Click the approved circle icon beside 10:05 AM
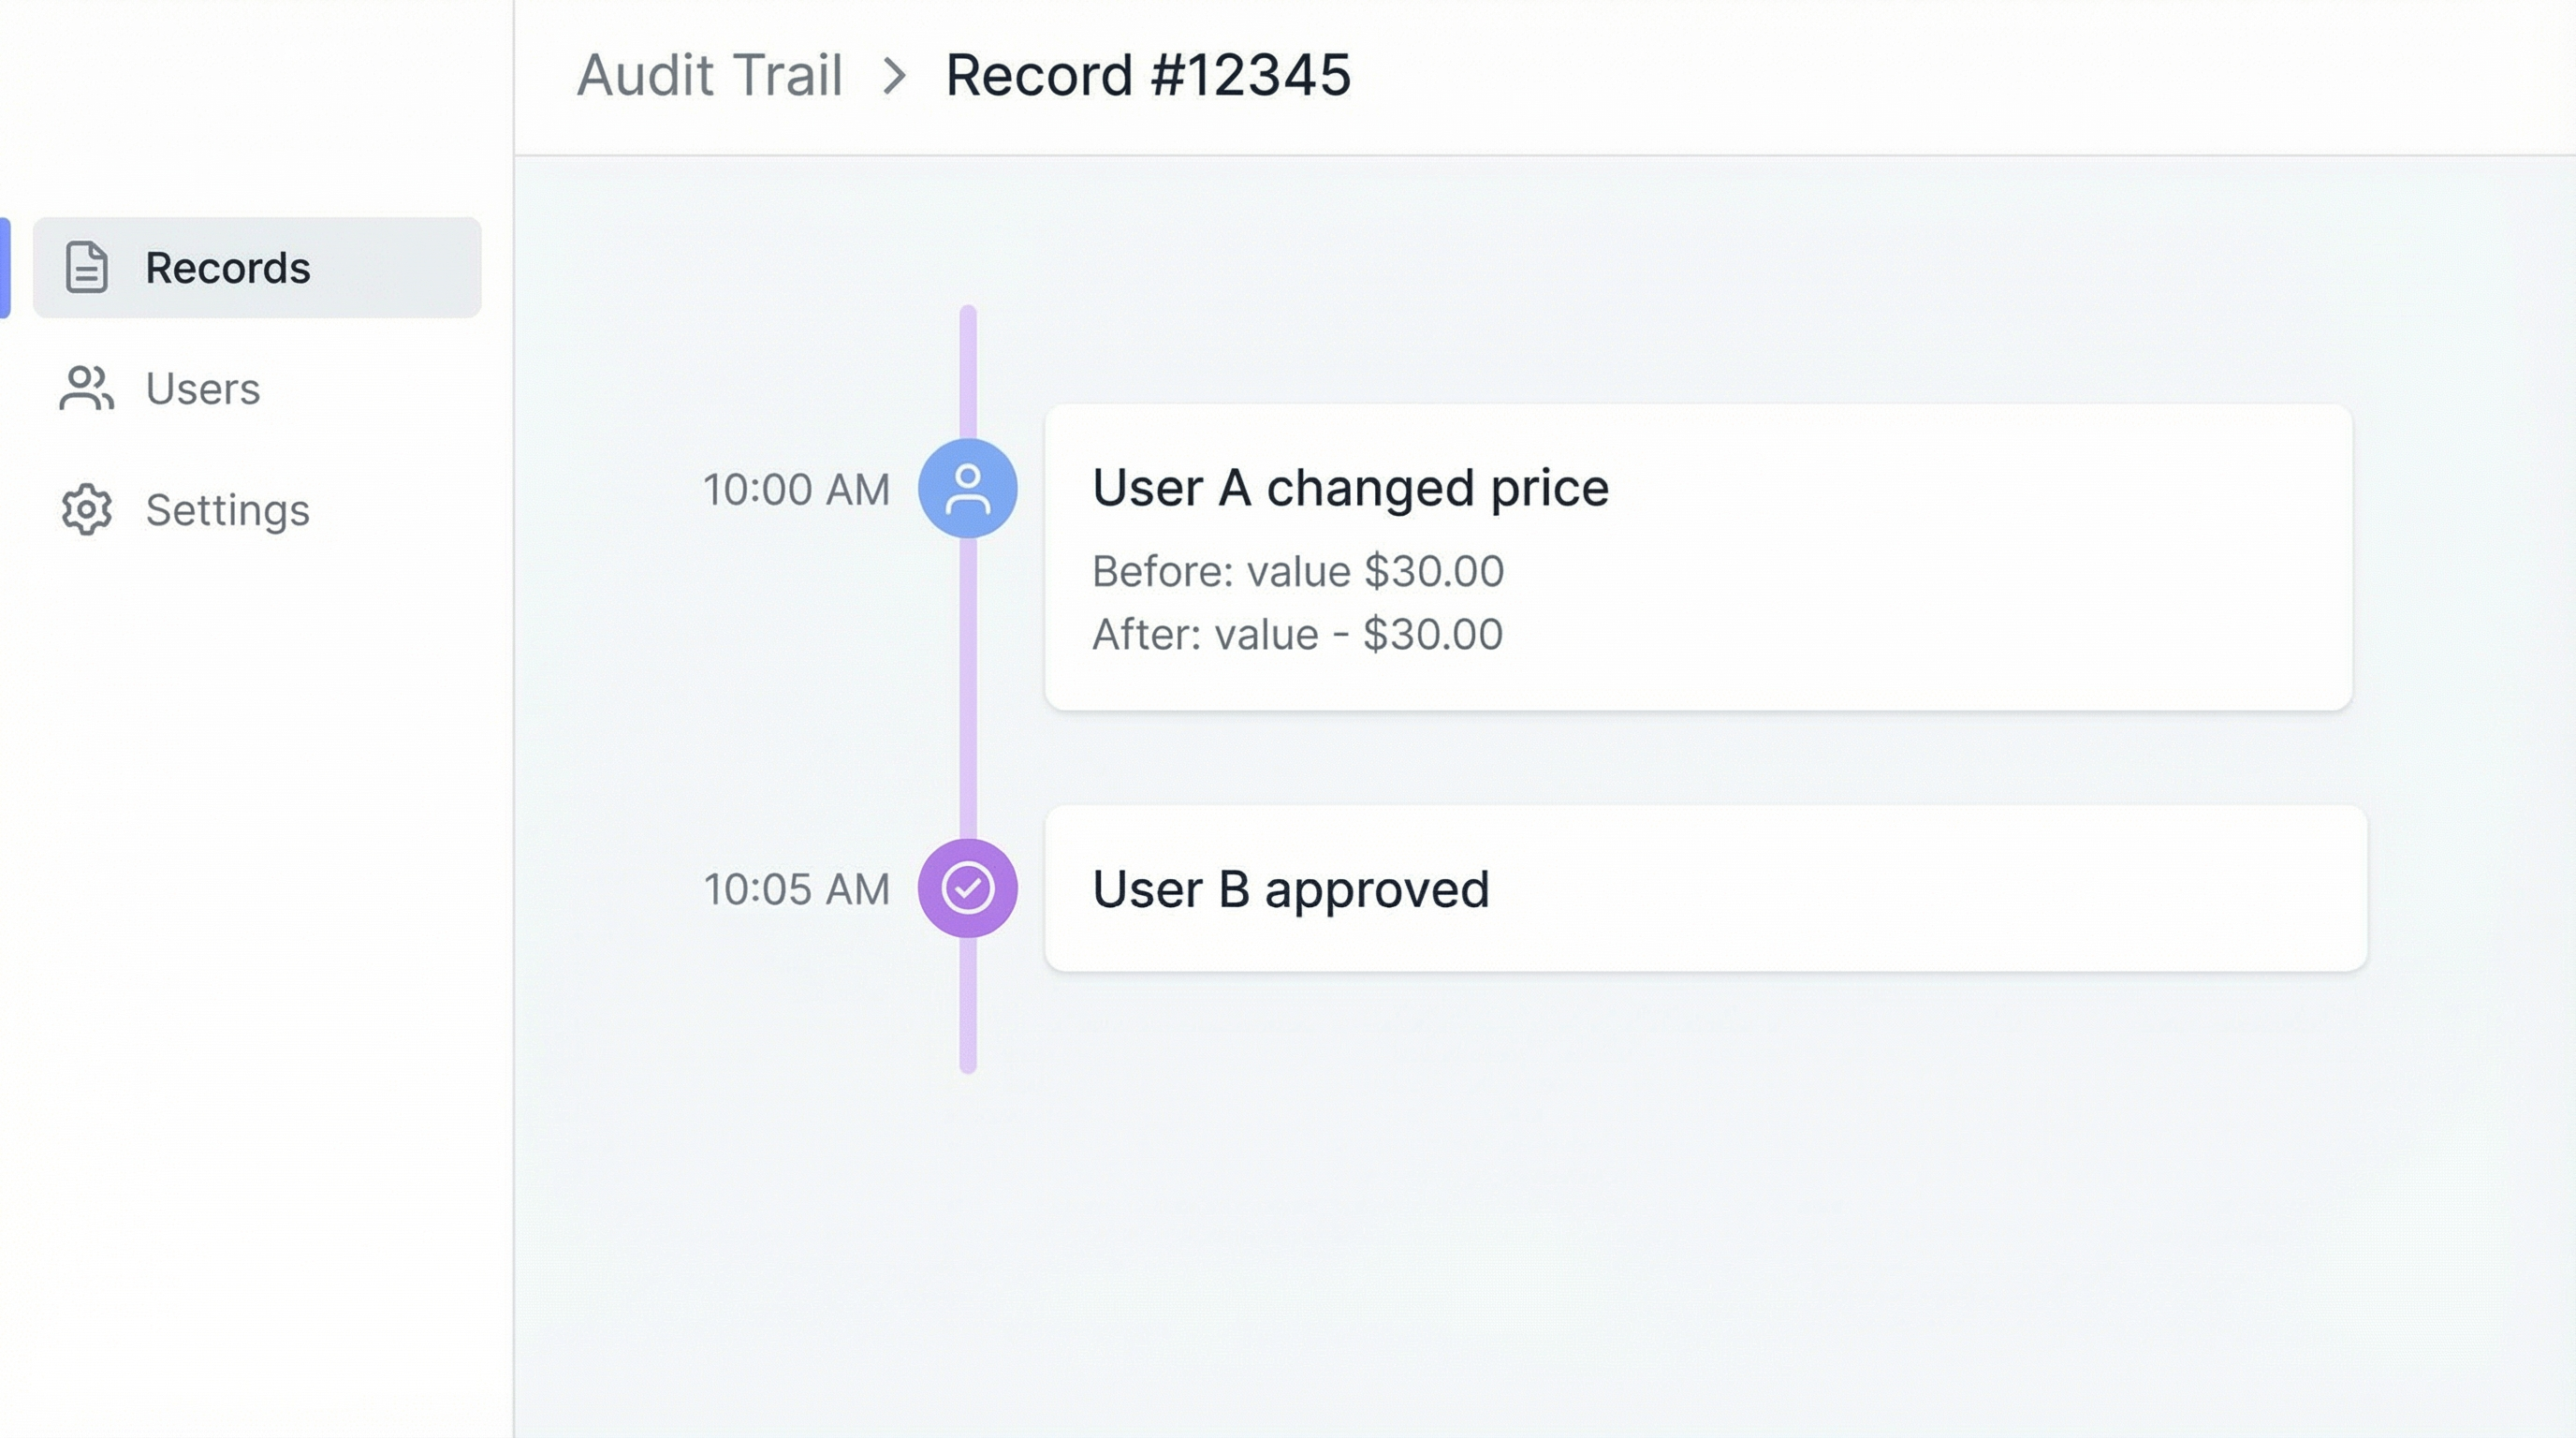This screenshot has height=1438, width=2576. (966, 888)
